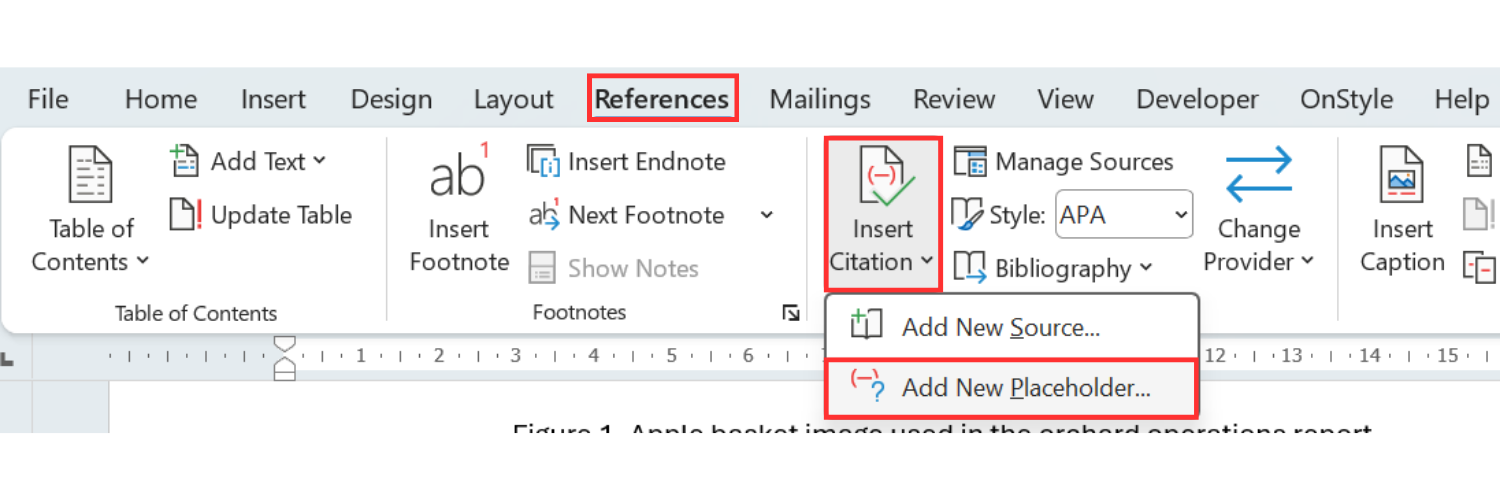
Task: Click the Insert Footnote icon
Action: (459, 170)
